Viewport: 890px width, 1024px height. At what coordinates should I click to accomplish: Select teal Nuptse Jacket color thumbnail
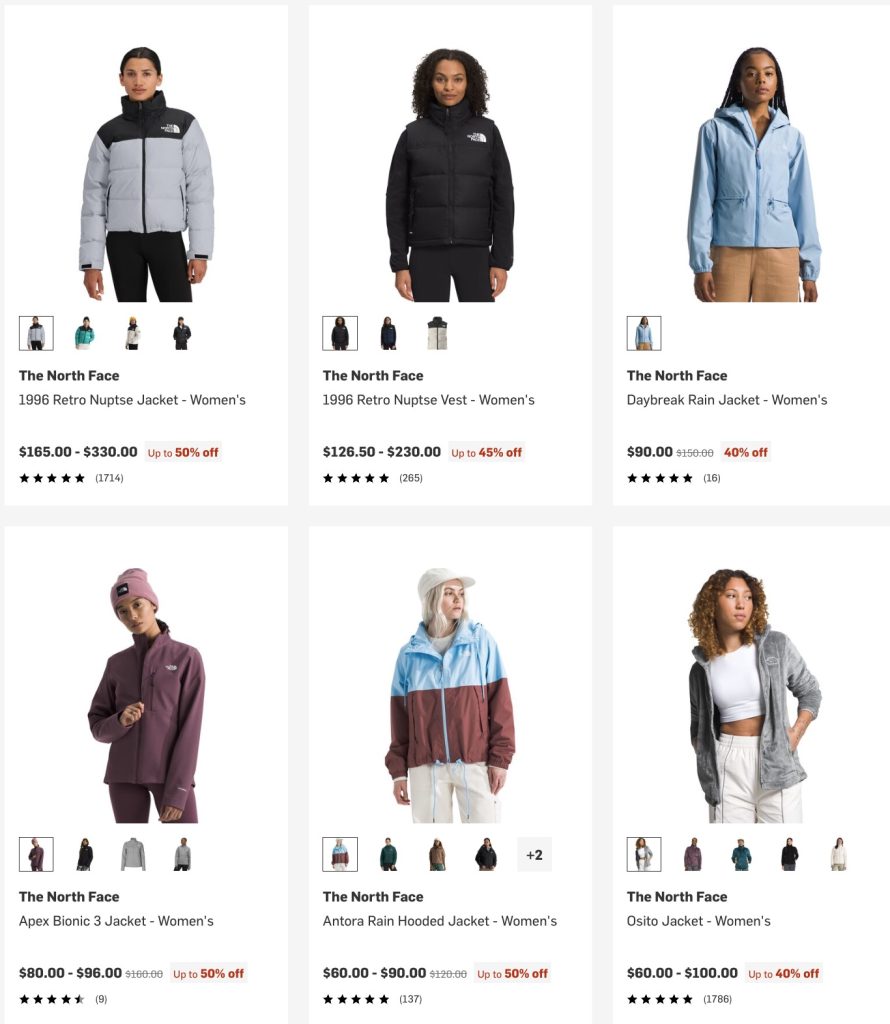tap(84, 333)
